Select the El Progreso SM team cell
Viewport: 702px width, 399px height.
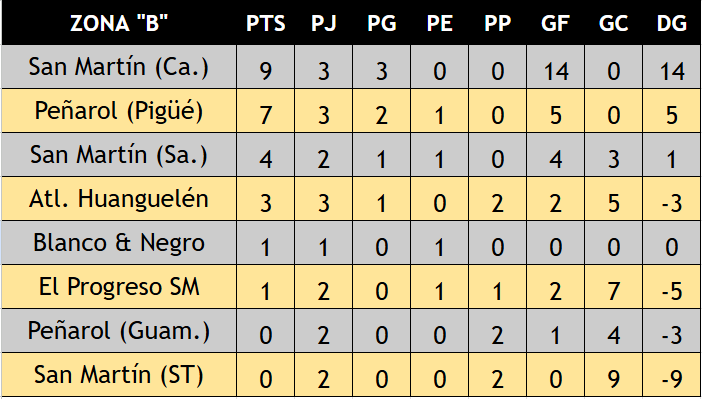click(x=119, y=287)
